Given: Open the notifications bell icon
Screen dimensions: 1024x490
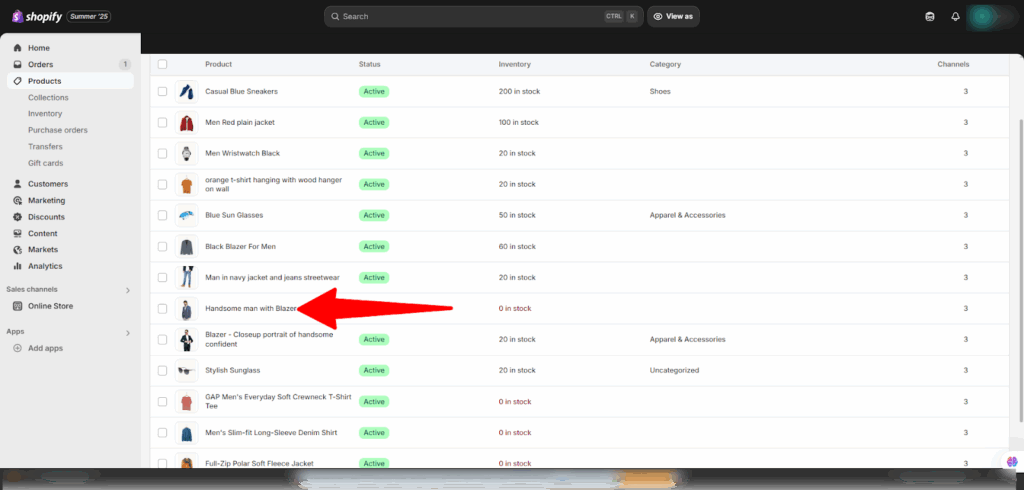Looking at the screenshot, I should 955,16.
